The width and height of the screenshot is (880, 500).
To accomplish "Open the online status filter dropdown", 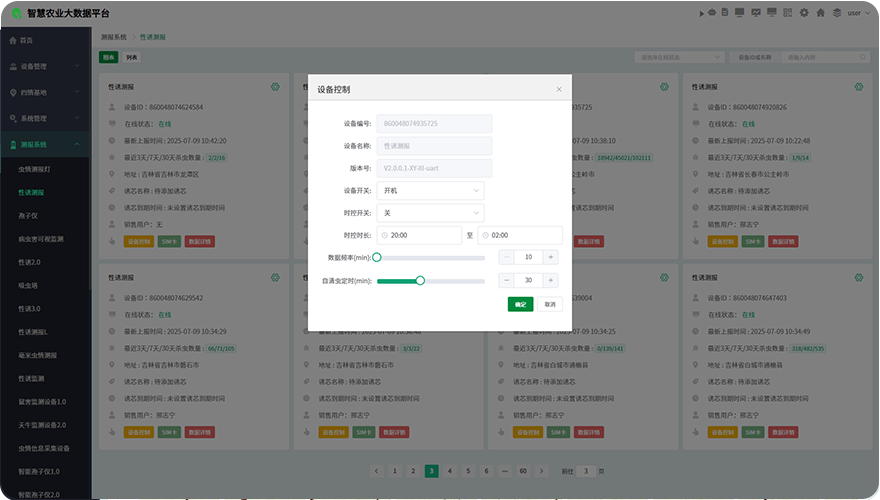I will click(679, 57).
